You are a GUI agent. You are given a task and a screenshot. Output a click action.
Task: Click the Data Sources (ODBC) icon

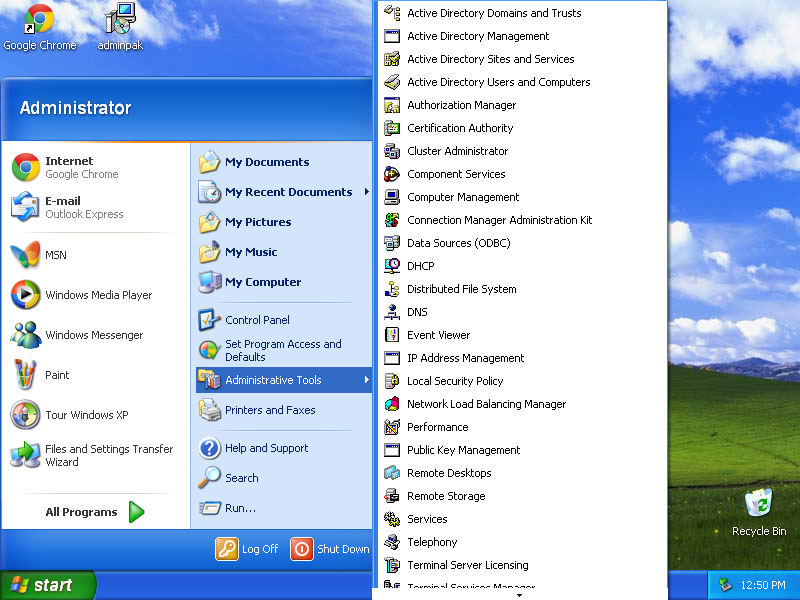tap(392, 243)
